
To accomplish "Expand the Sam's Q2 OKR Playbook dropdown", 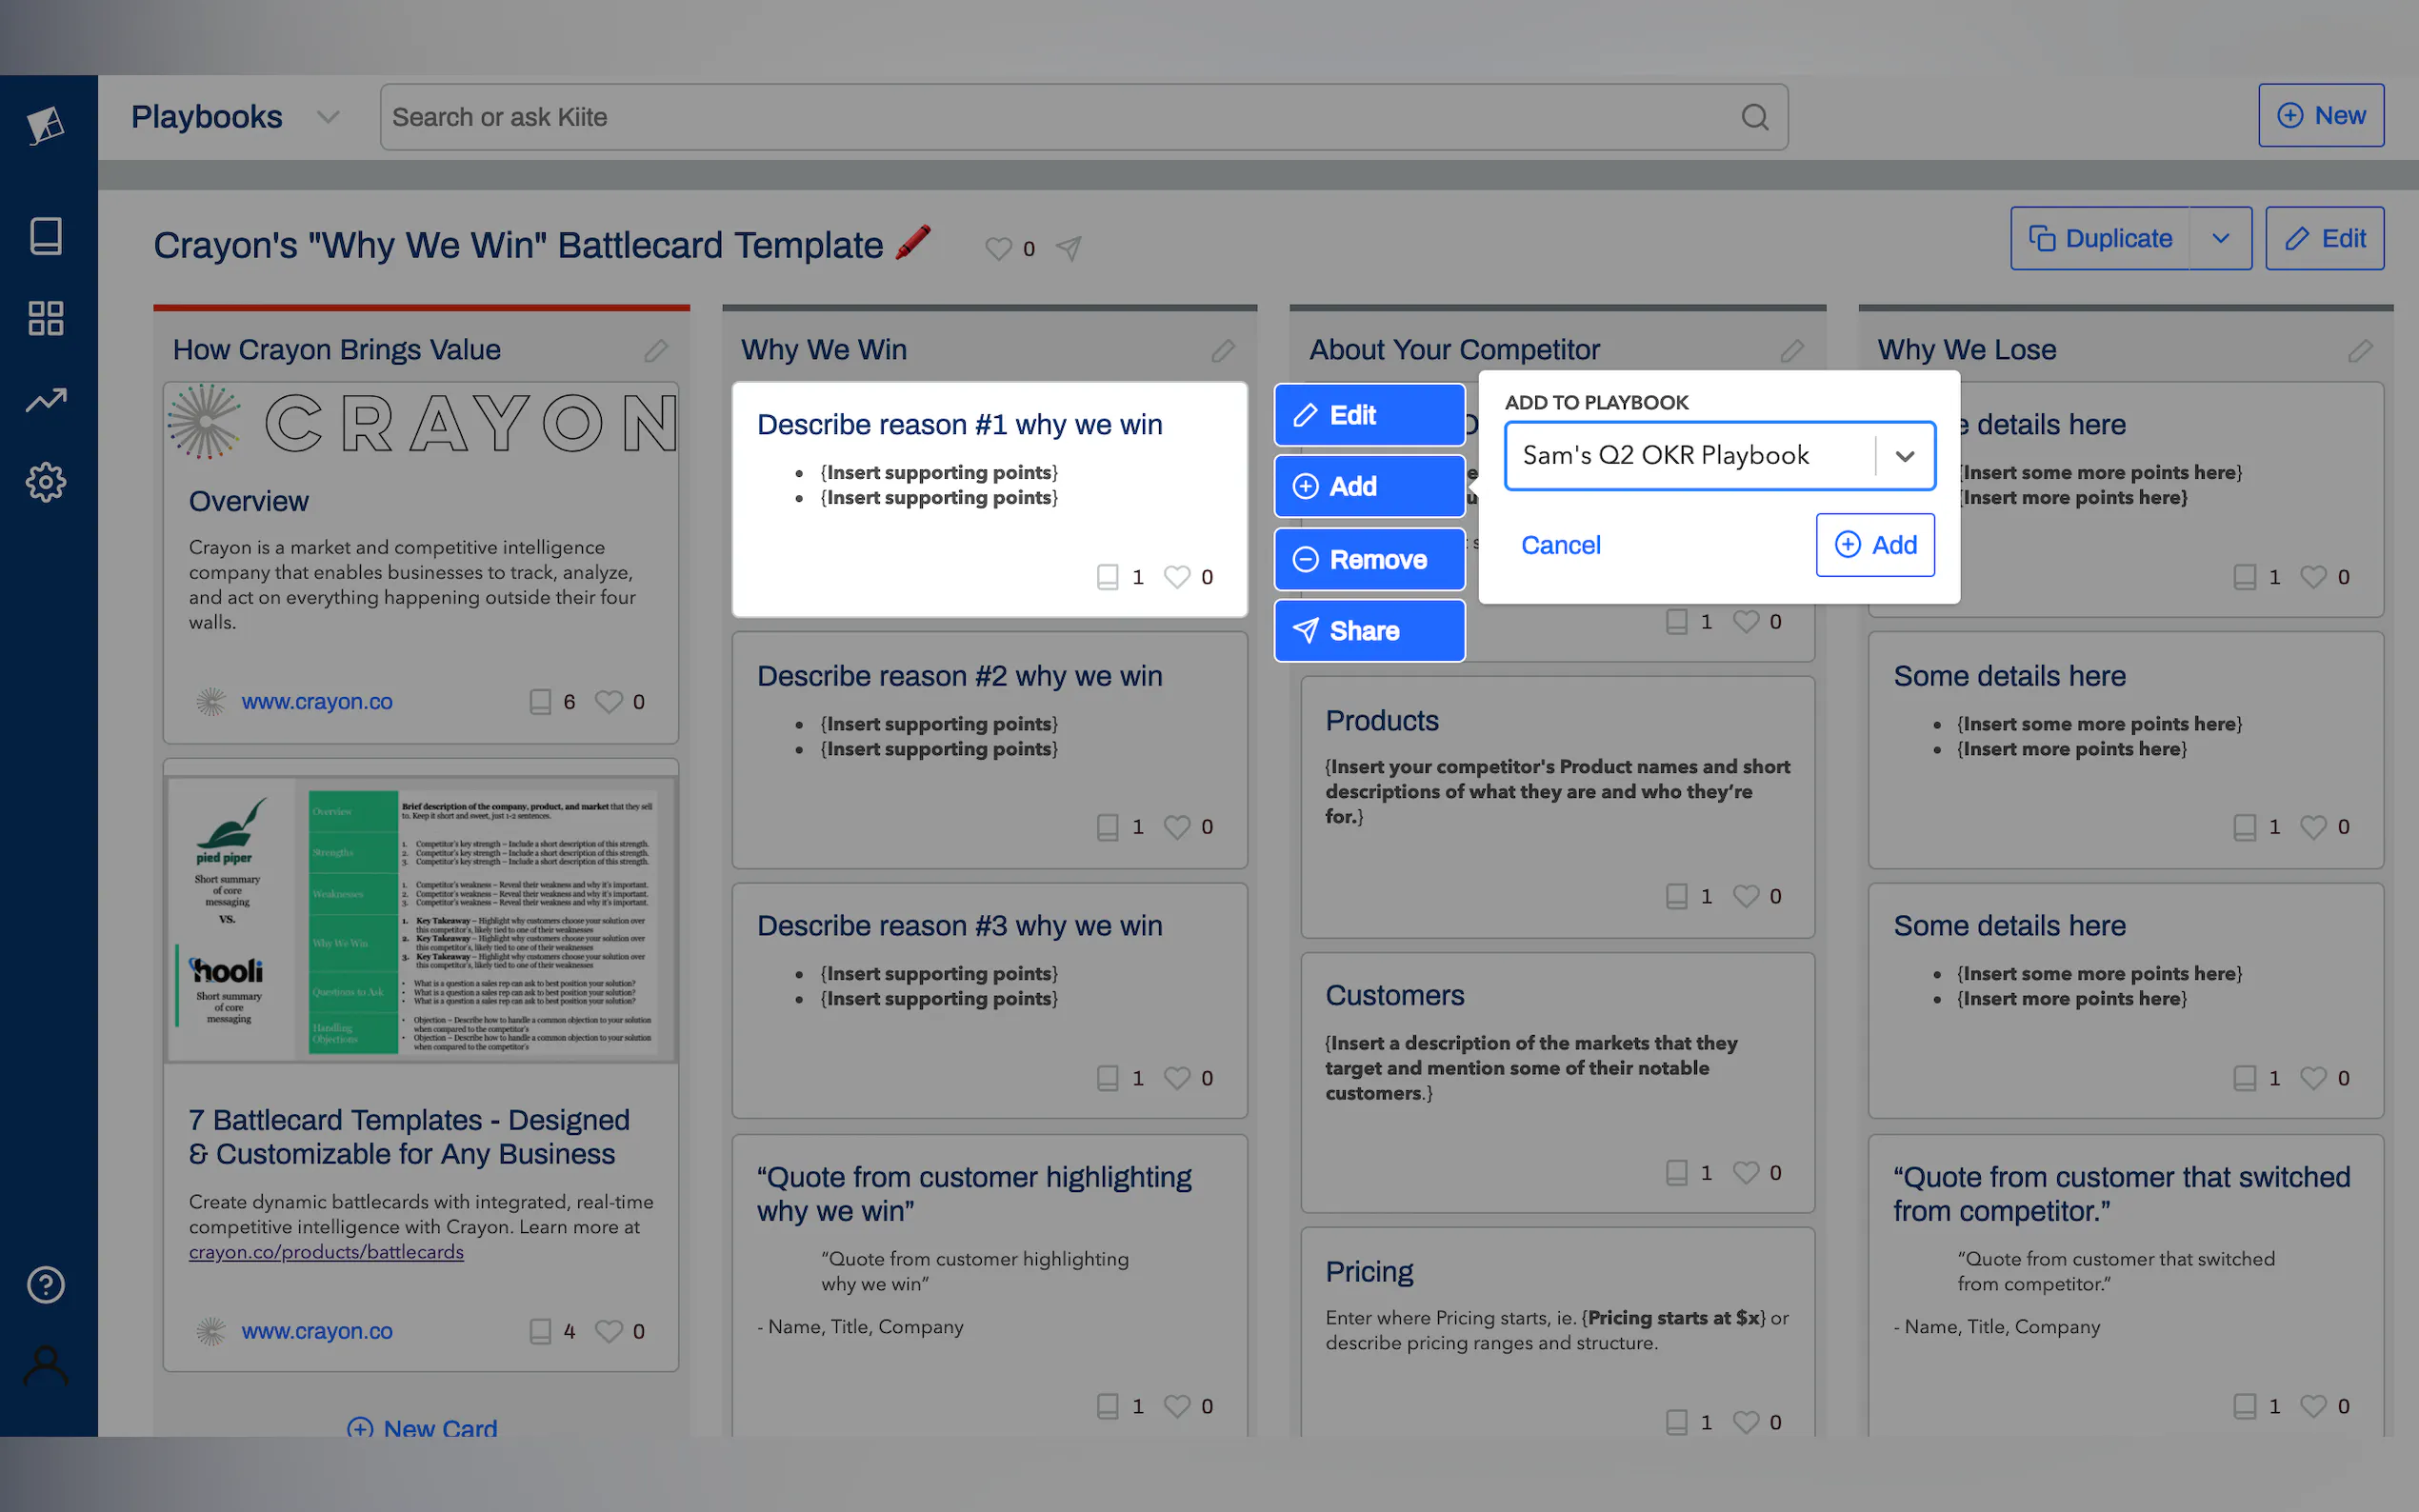I will click(1904, 456).
